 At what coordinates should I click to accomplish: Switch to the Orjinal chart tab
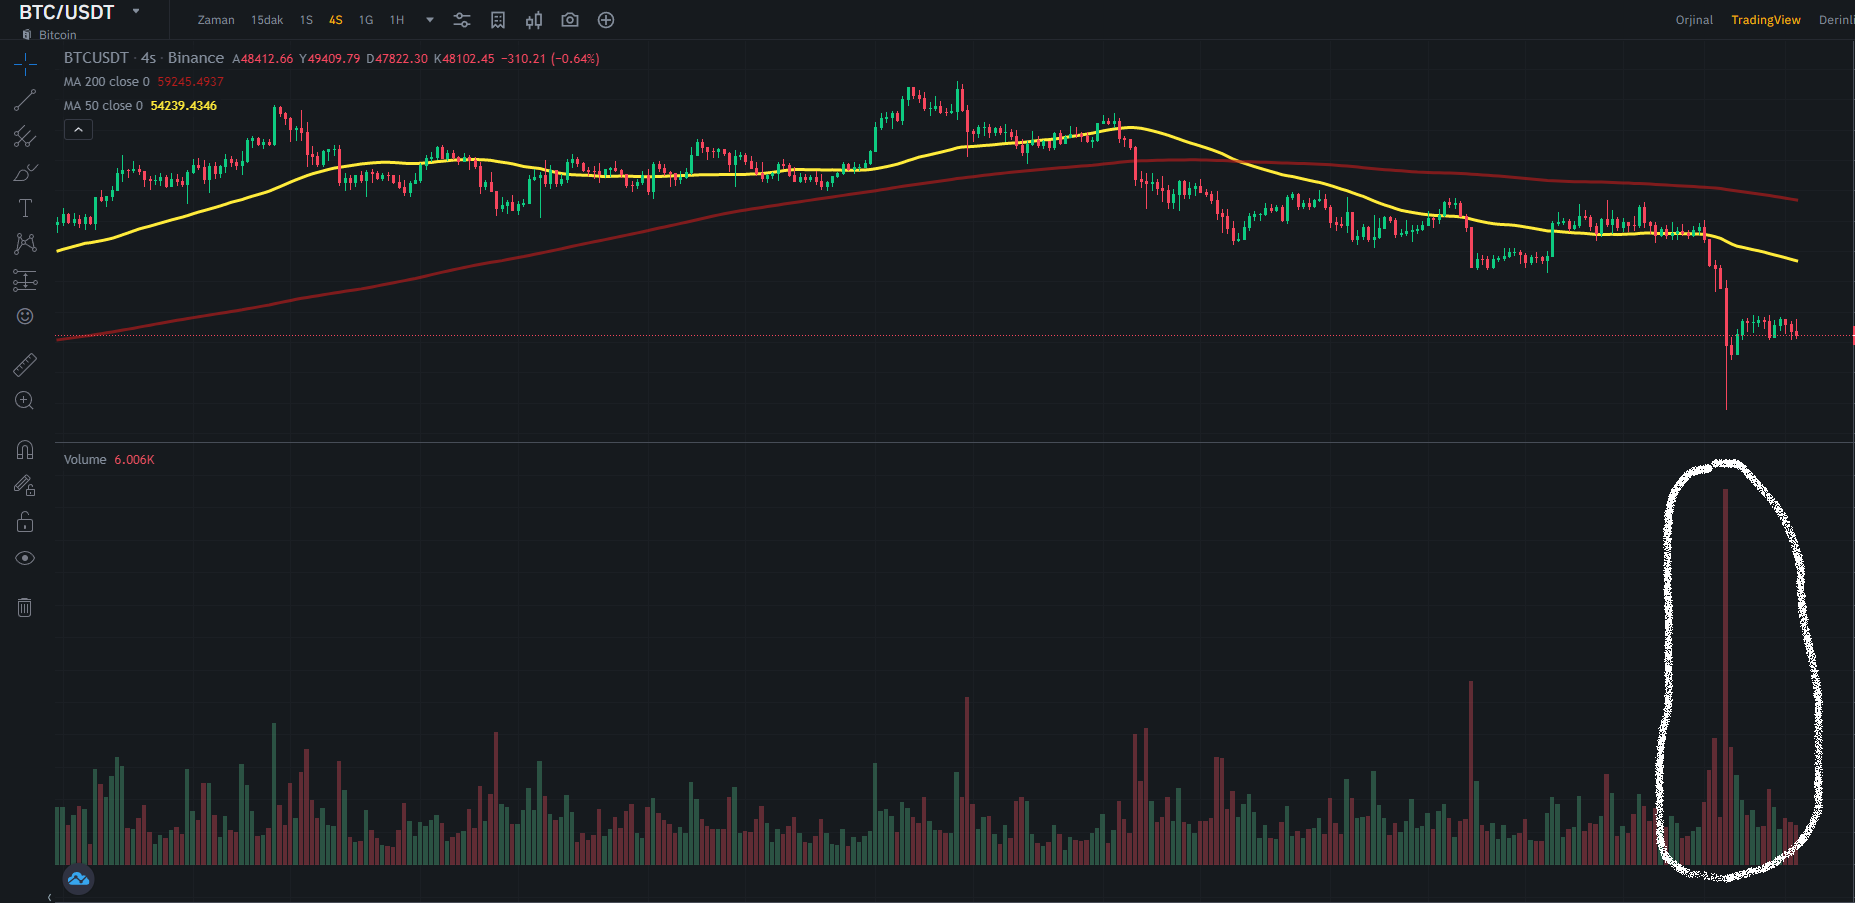(x=1694, y=20)
